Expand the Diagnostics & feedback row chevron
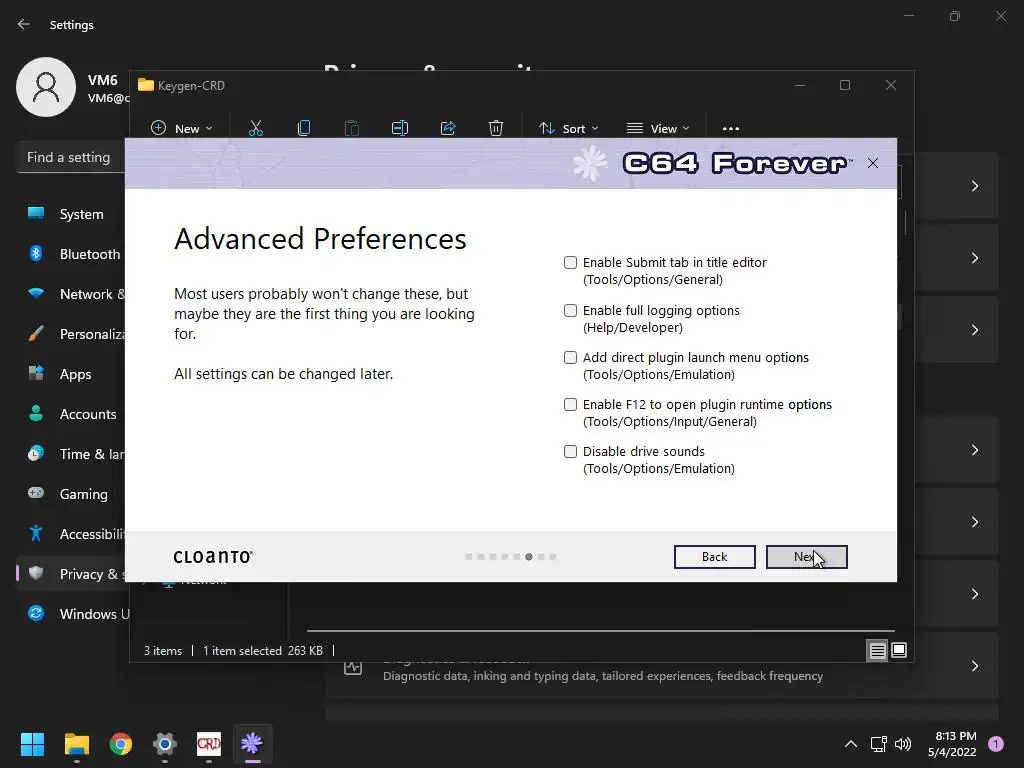This screenshot has width=1024, height=768. click(974, 666)
